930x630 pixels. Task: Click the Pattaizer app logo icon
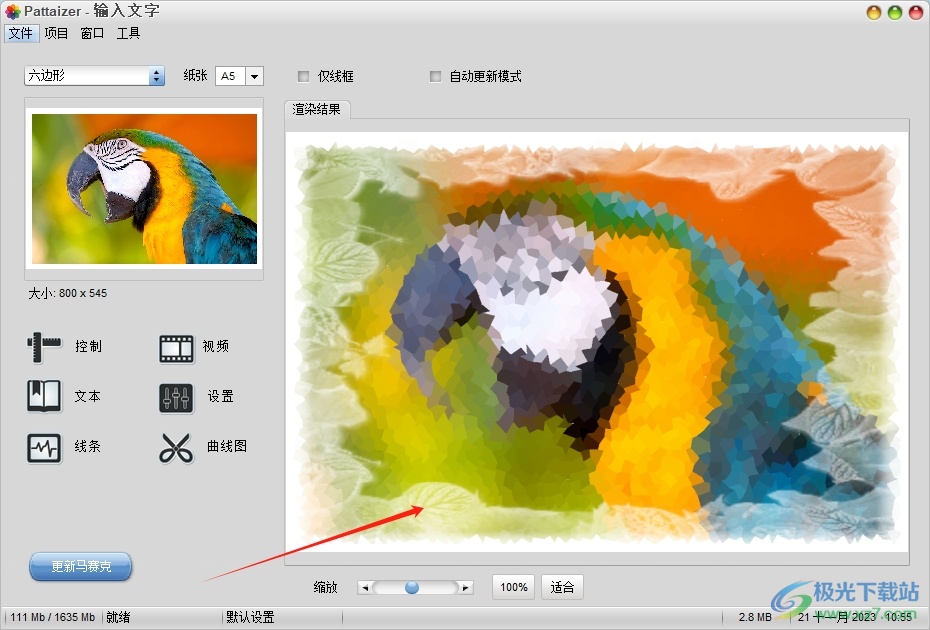pyautogui.click(x=12, y=11)
